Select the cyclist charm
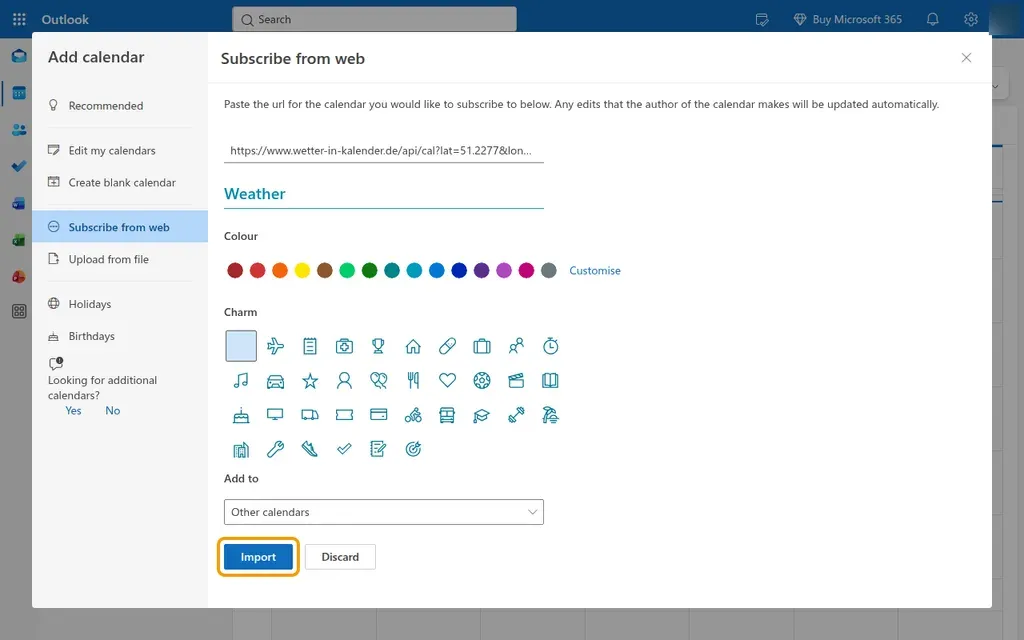 413,415
